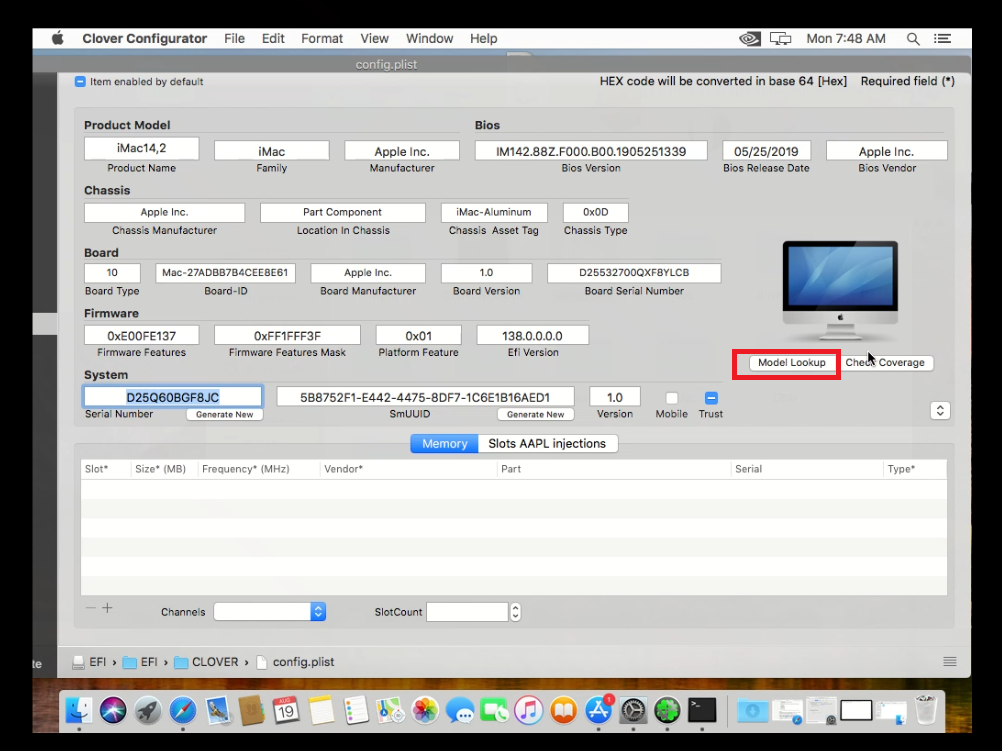Click the Firmware Features field 0xE00FE137
This screenshot has height=751, width=1002.
pos(141,336)
